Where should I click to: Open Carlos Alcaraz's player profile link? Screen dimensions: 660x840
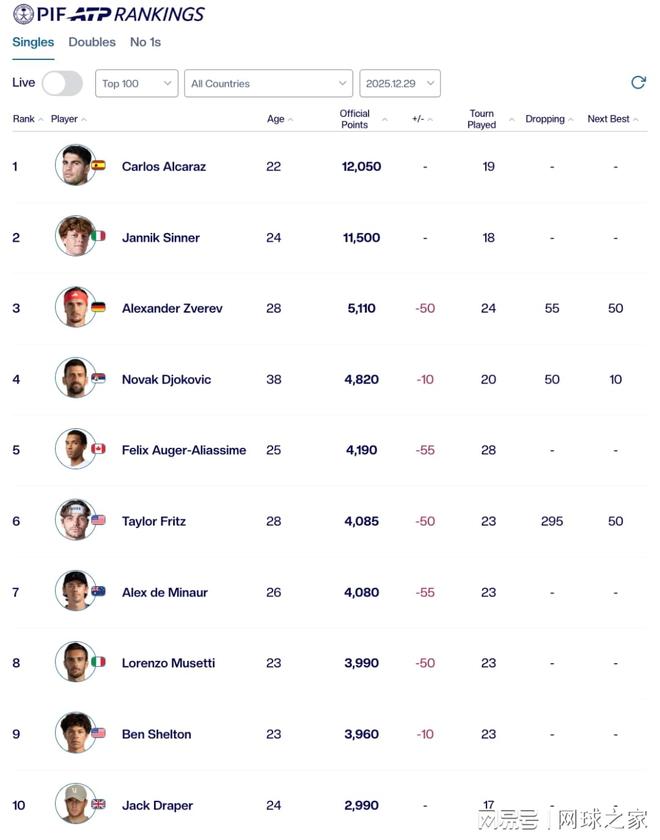[164, 167]
